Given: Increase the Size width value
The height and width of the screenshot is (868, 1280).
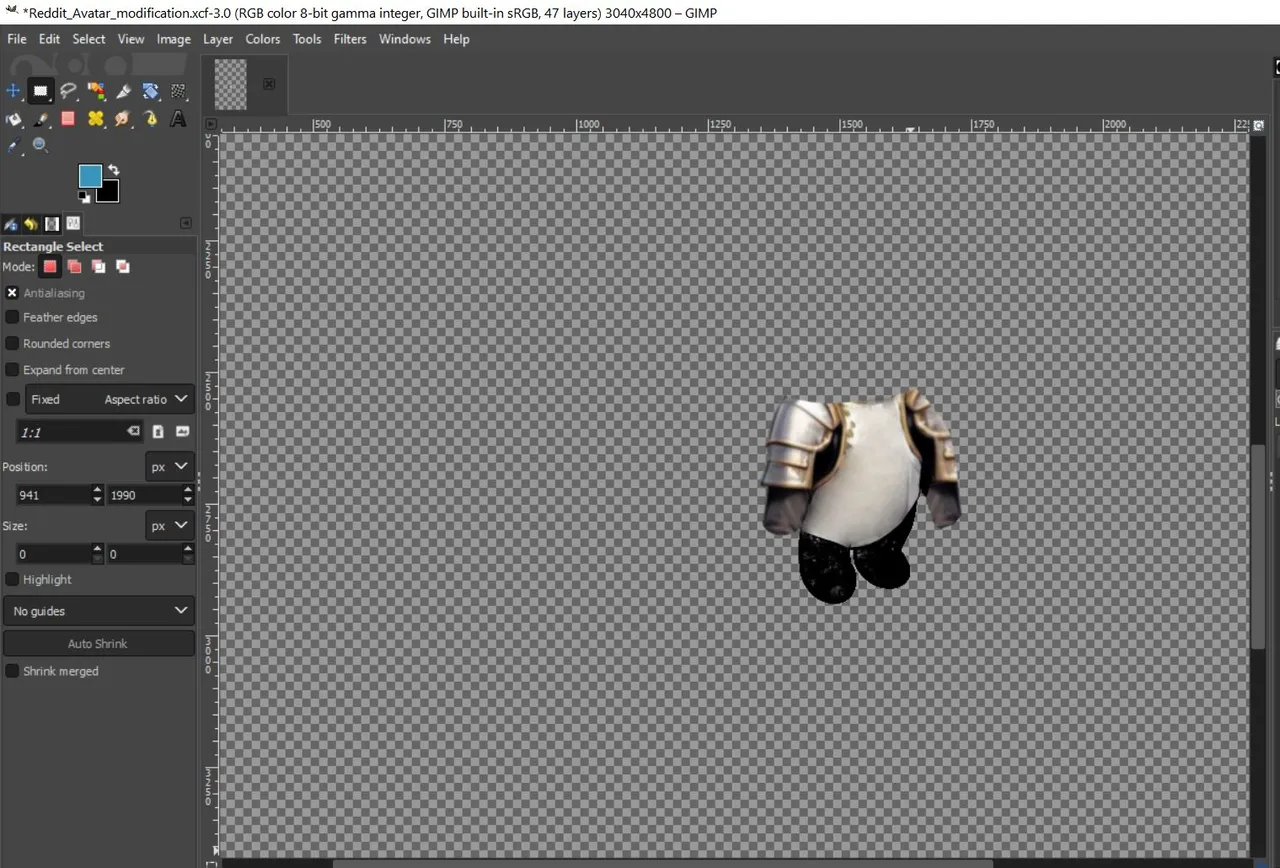Looking at the screenshot, I should tap(97, 549).
